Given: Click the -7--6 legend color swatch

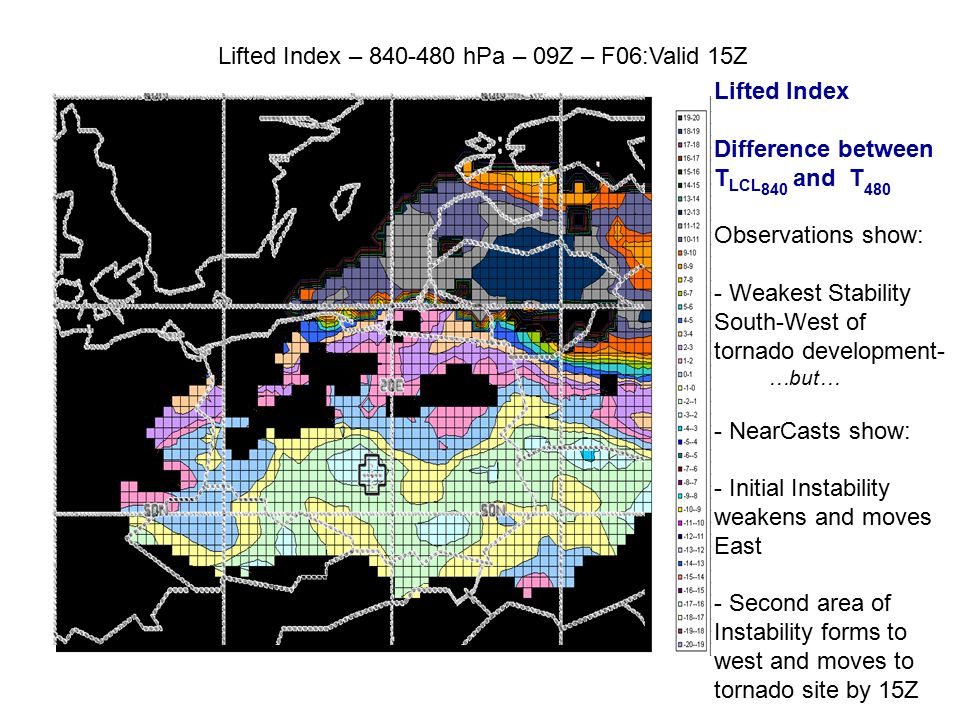Looking at the screenshot, I should point(680,468).
